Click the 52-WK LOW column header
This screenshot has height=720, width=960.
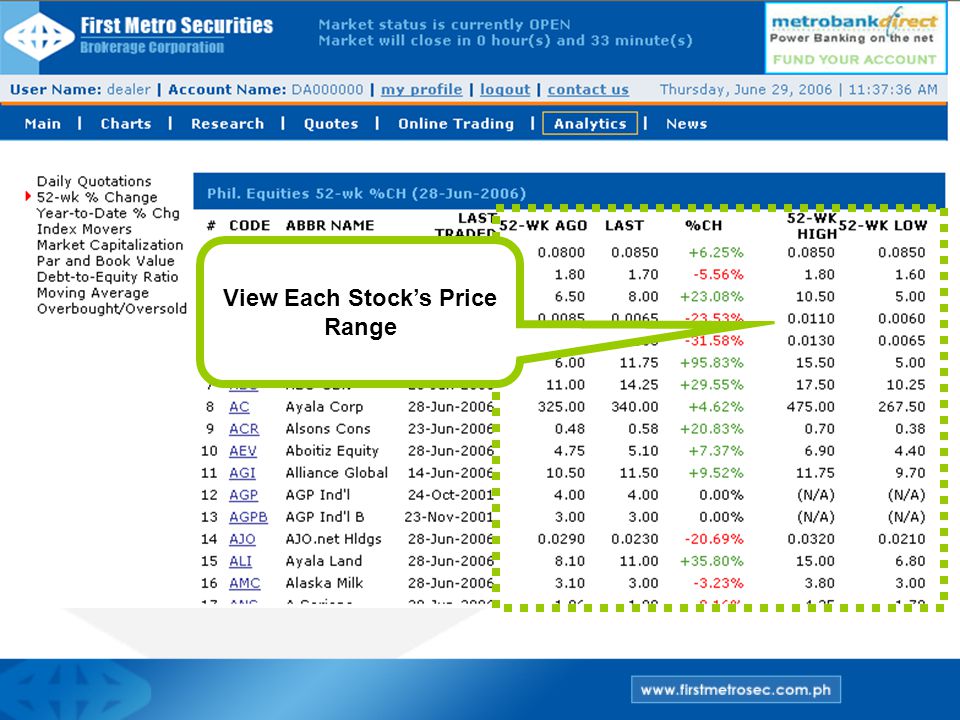pyautogui.click(x=882, y=225)
